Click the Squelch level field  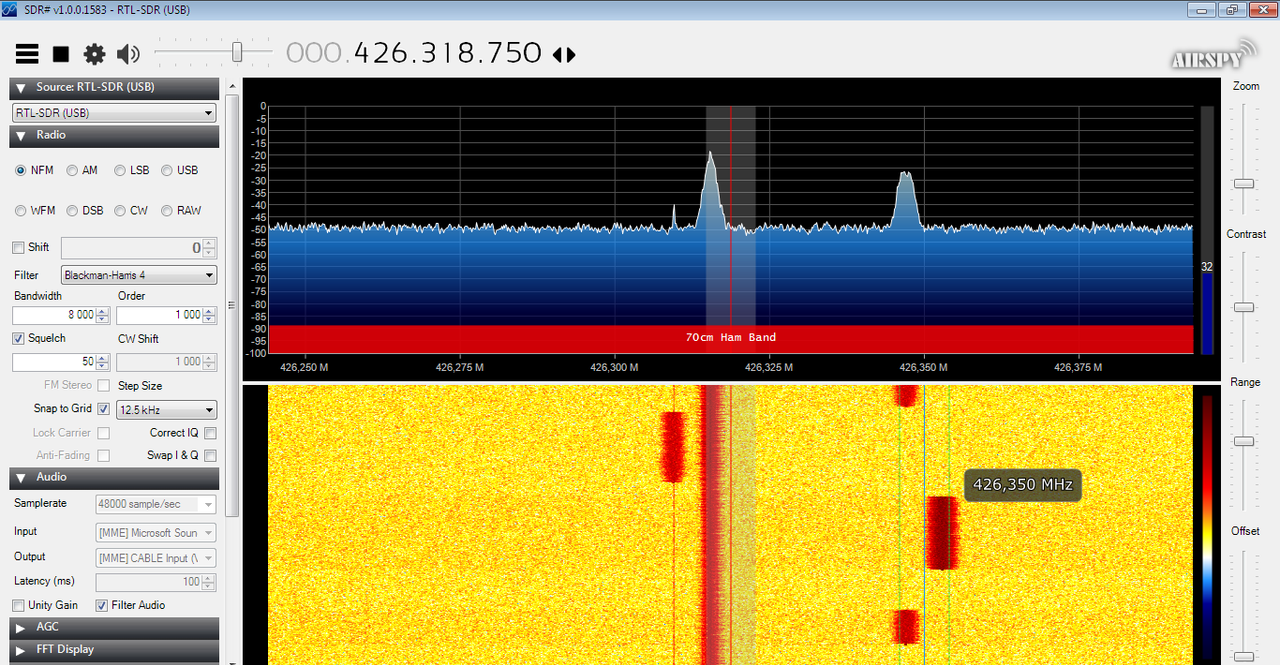tap(54, 362)
